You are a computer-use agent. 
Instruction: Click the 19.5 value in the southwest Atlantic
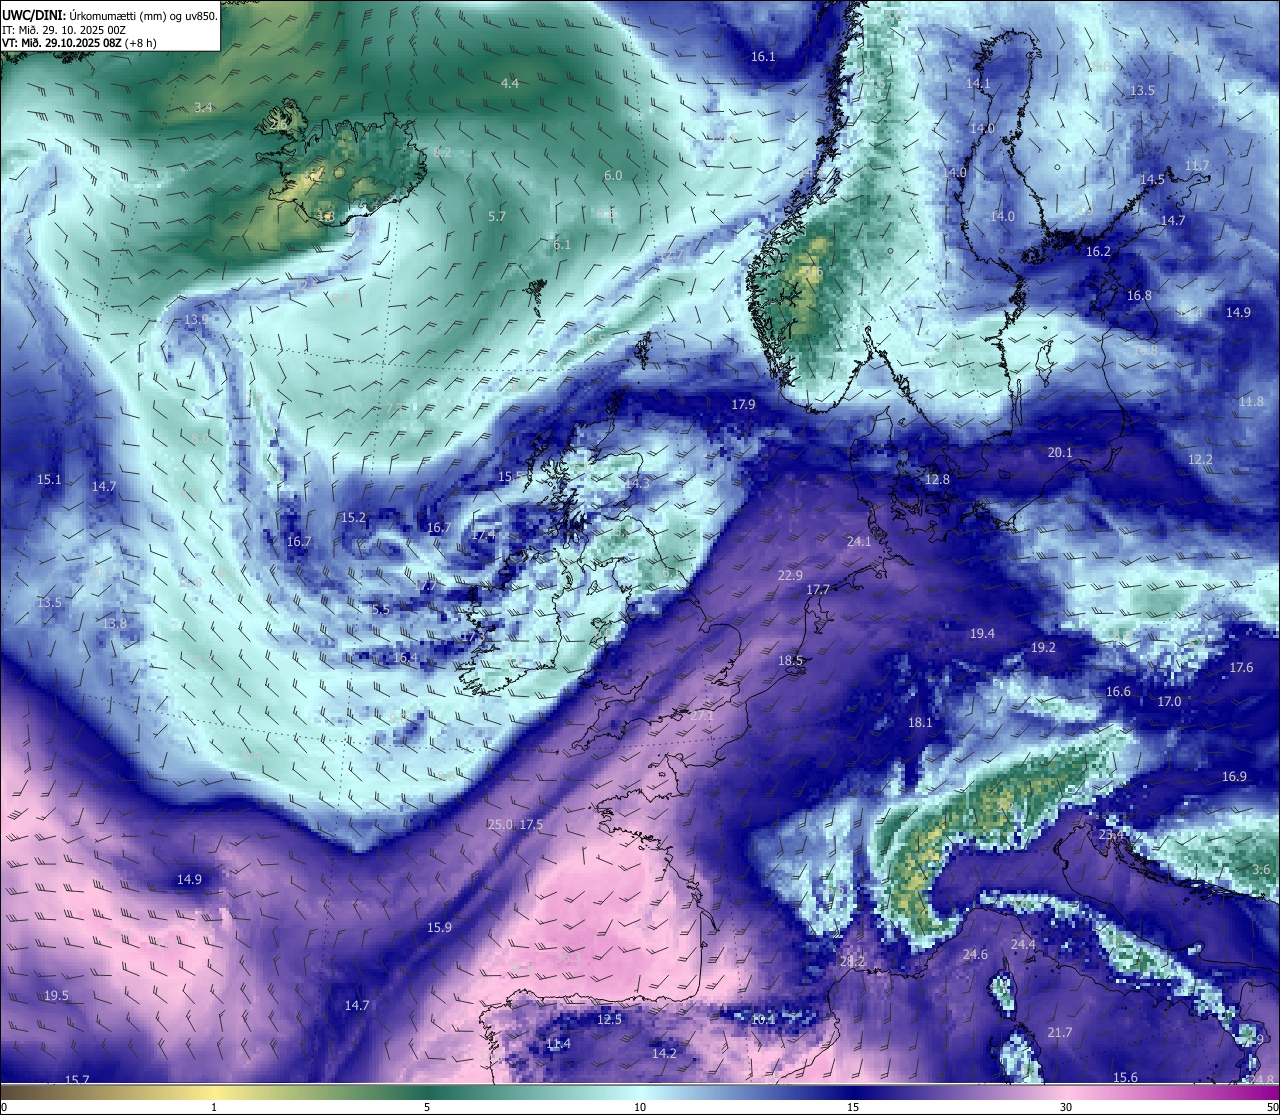pos(56,995)
